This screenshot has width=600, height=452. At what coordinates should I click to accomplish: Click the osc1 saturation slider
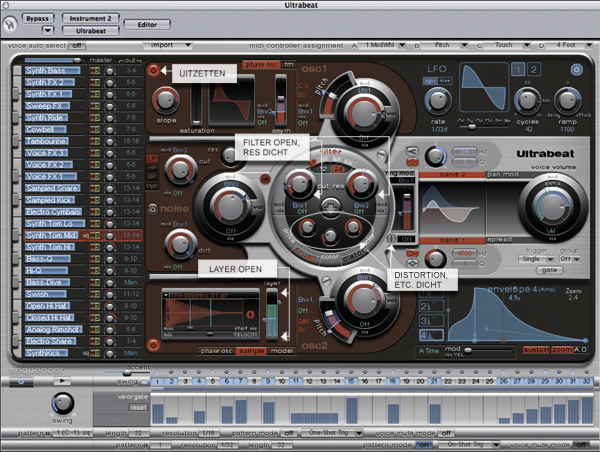point(196,103)
